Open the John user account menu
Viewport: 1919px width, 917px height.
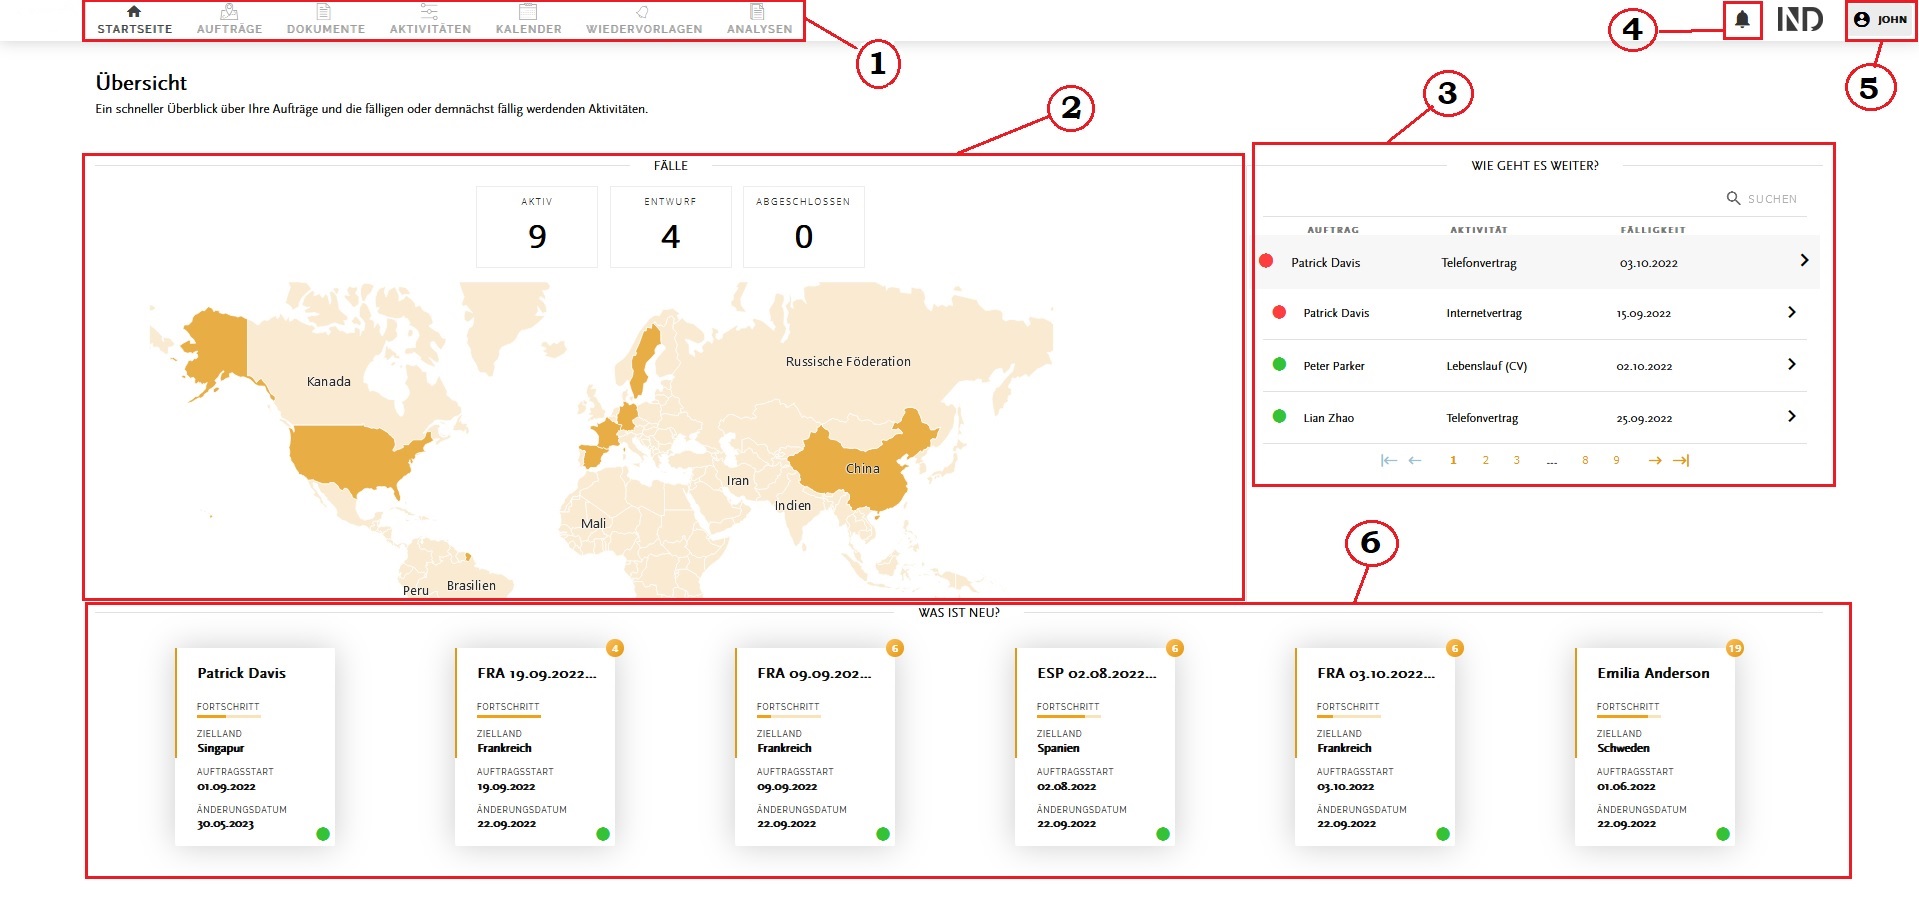tap(1880, 19)
